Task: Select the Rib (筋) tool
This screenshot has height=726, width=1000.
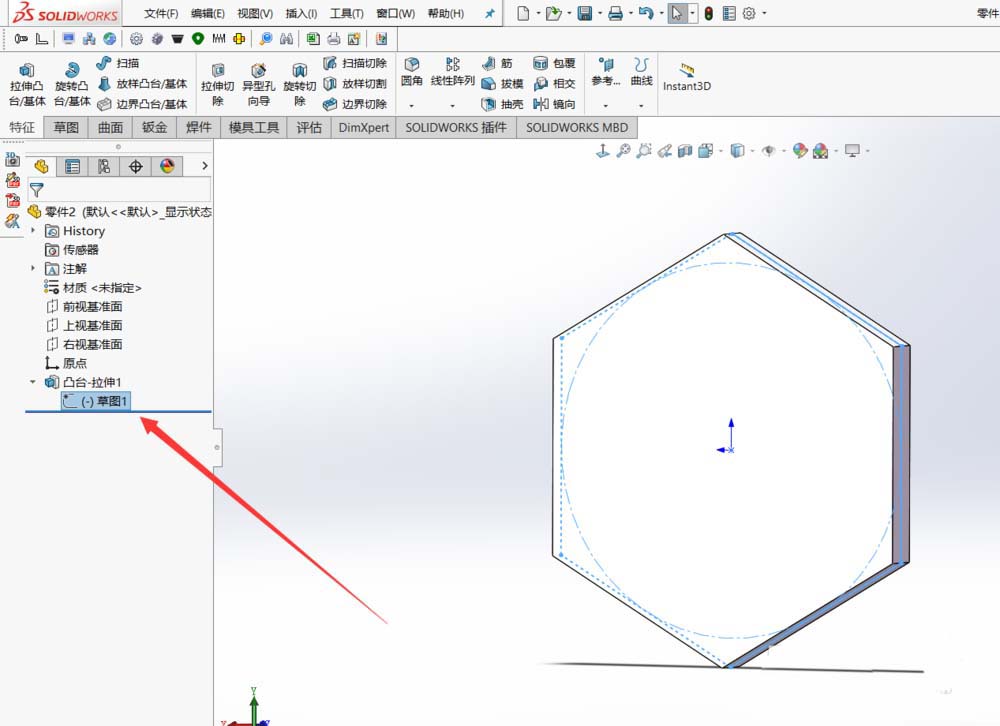Action: click(x=497, y=63)
